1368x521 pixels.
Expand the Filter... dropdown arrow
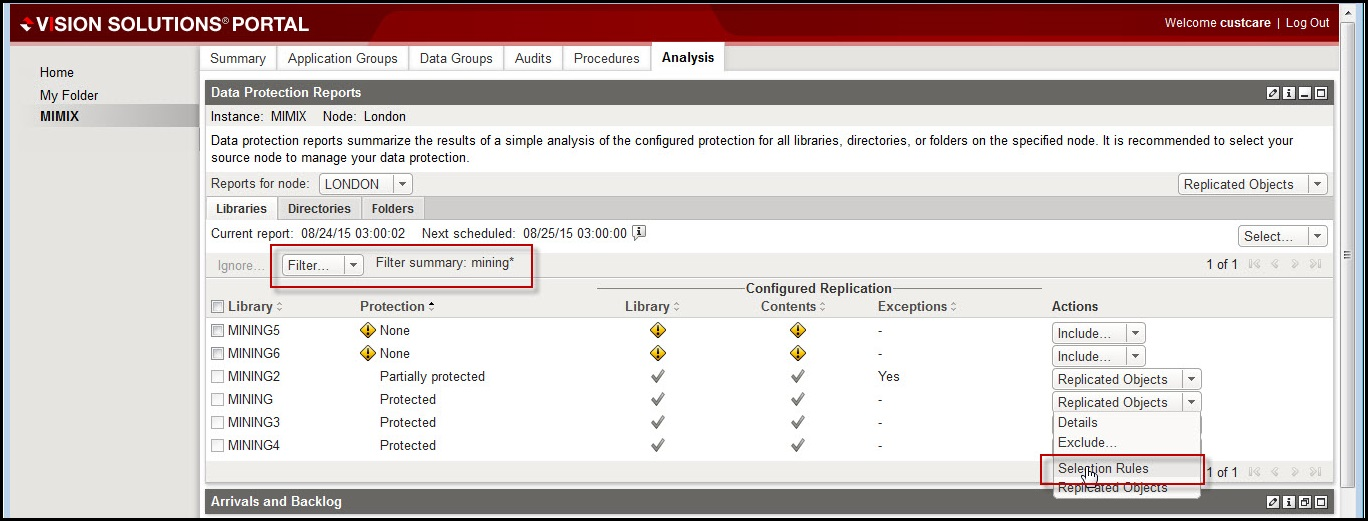pyautogui.click(x=352, y=265)
